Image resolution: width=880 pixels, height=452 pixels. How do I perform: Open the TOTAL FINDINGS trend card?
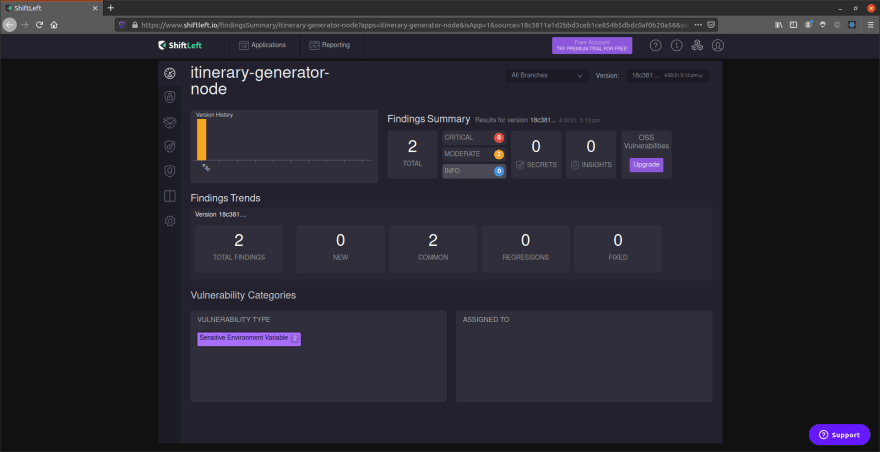pyautogui.click(x=239, y=249)
